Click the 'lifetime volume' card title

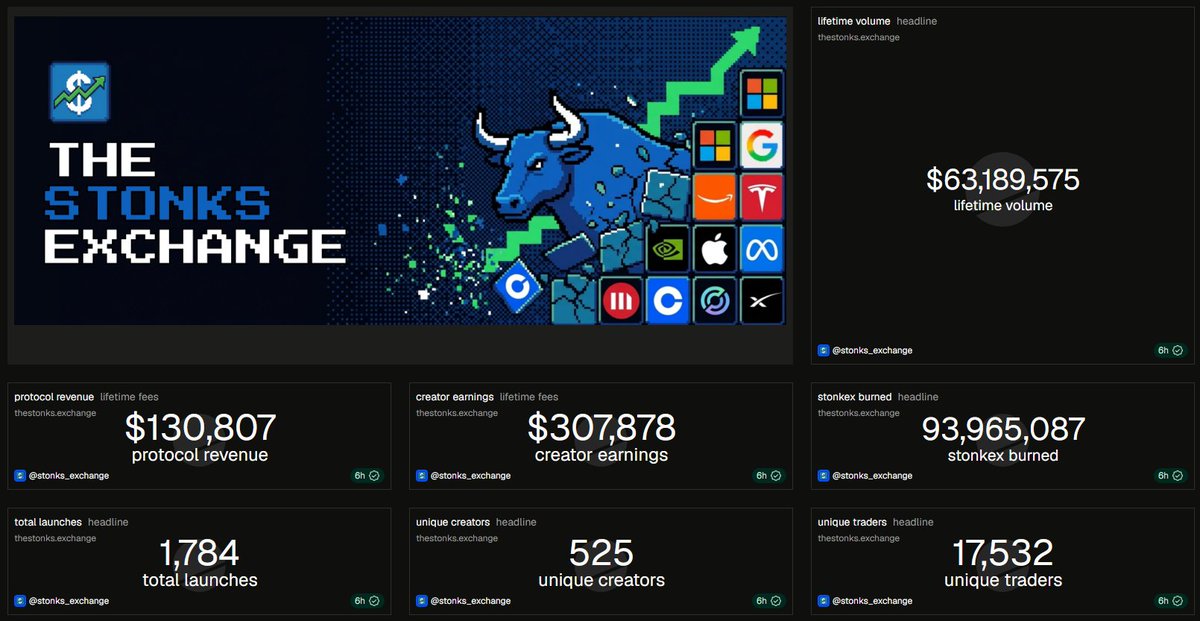[x=854, y=21]
